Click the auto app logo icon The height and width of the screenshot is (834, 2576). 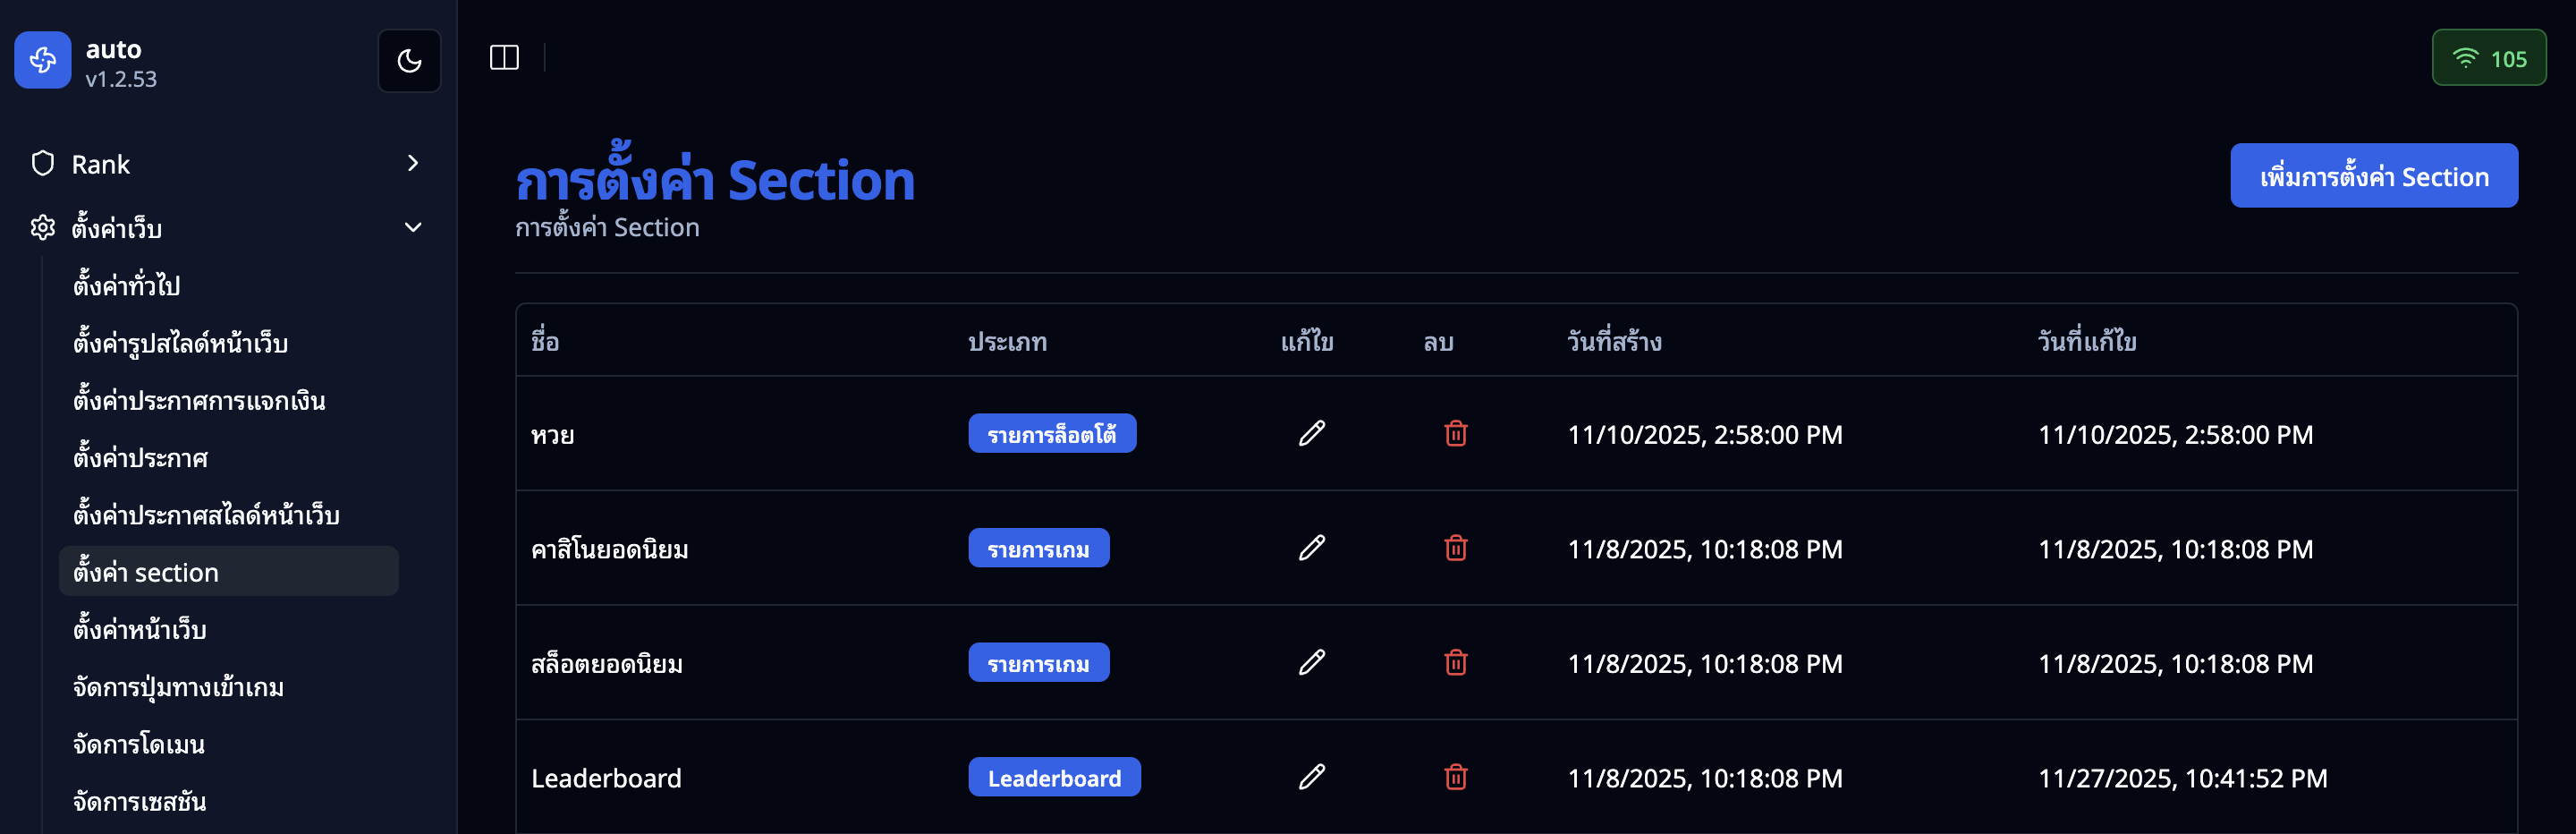pyautogui.click(x=43, y=60)
